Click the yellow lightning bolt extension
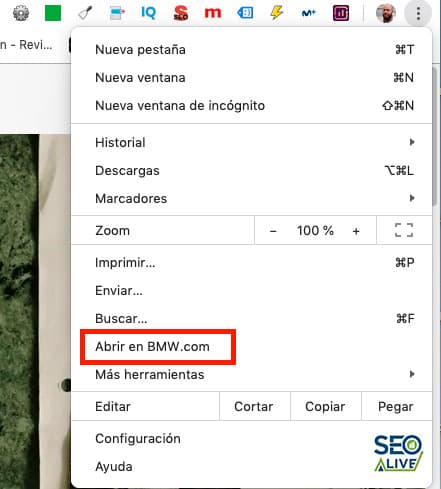441x489 pixels. coord(277,13)
